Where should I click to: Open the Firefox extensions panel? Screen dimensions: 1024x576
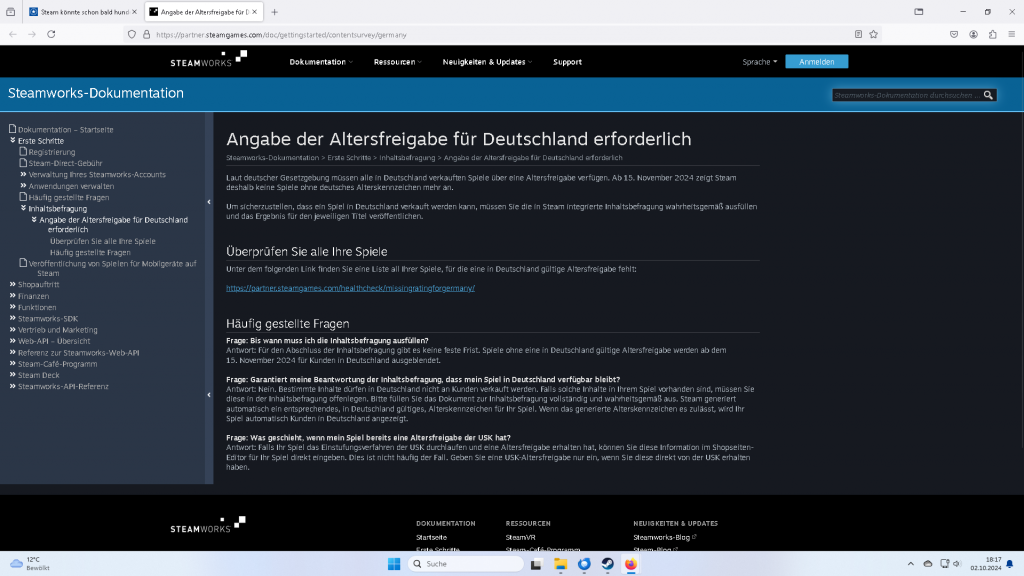click(x=992, y=34)
